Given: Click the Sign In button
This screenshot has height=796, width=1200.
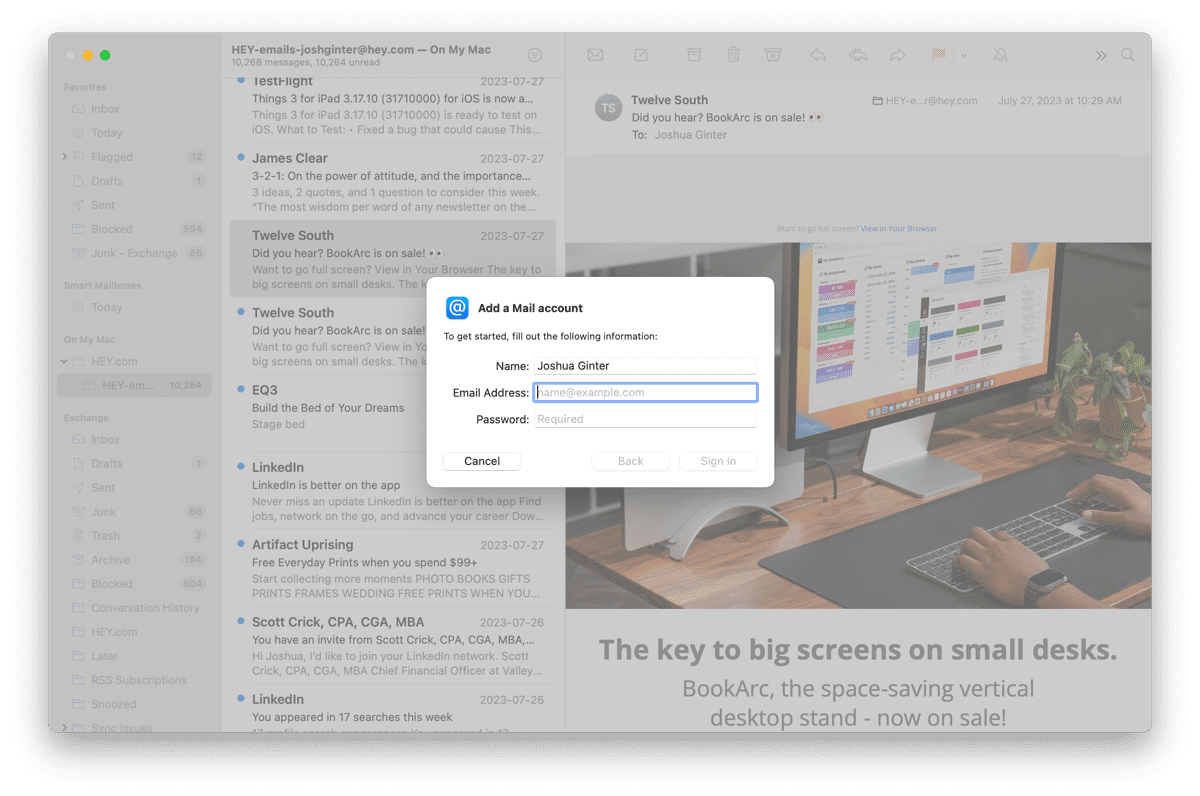Looking at the screenshot, I should 718,461.
